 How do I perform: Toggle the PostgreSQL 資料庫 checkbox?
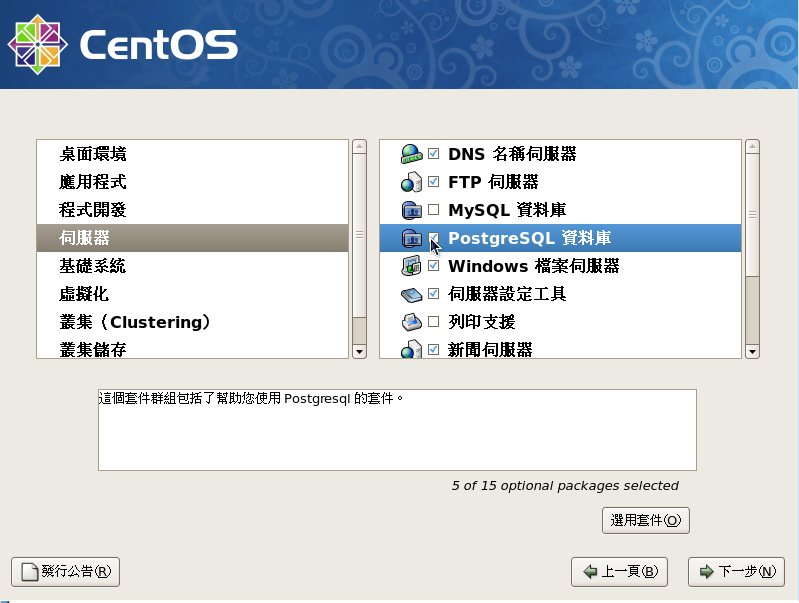434,238
